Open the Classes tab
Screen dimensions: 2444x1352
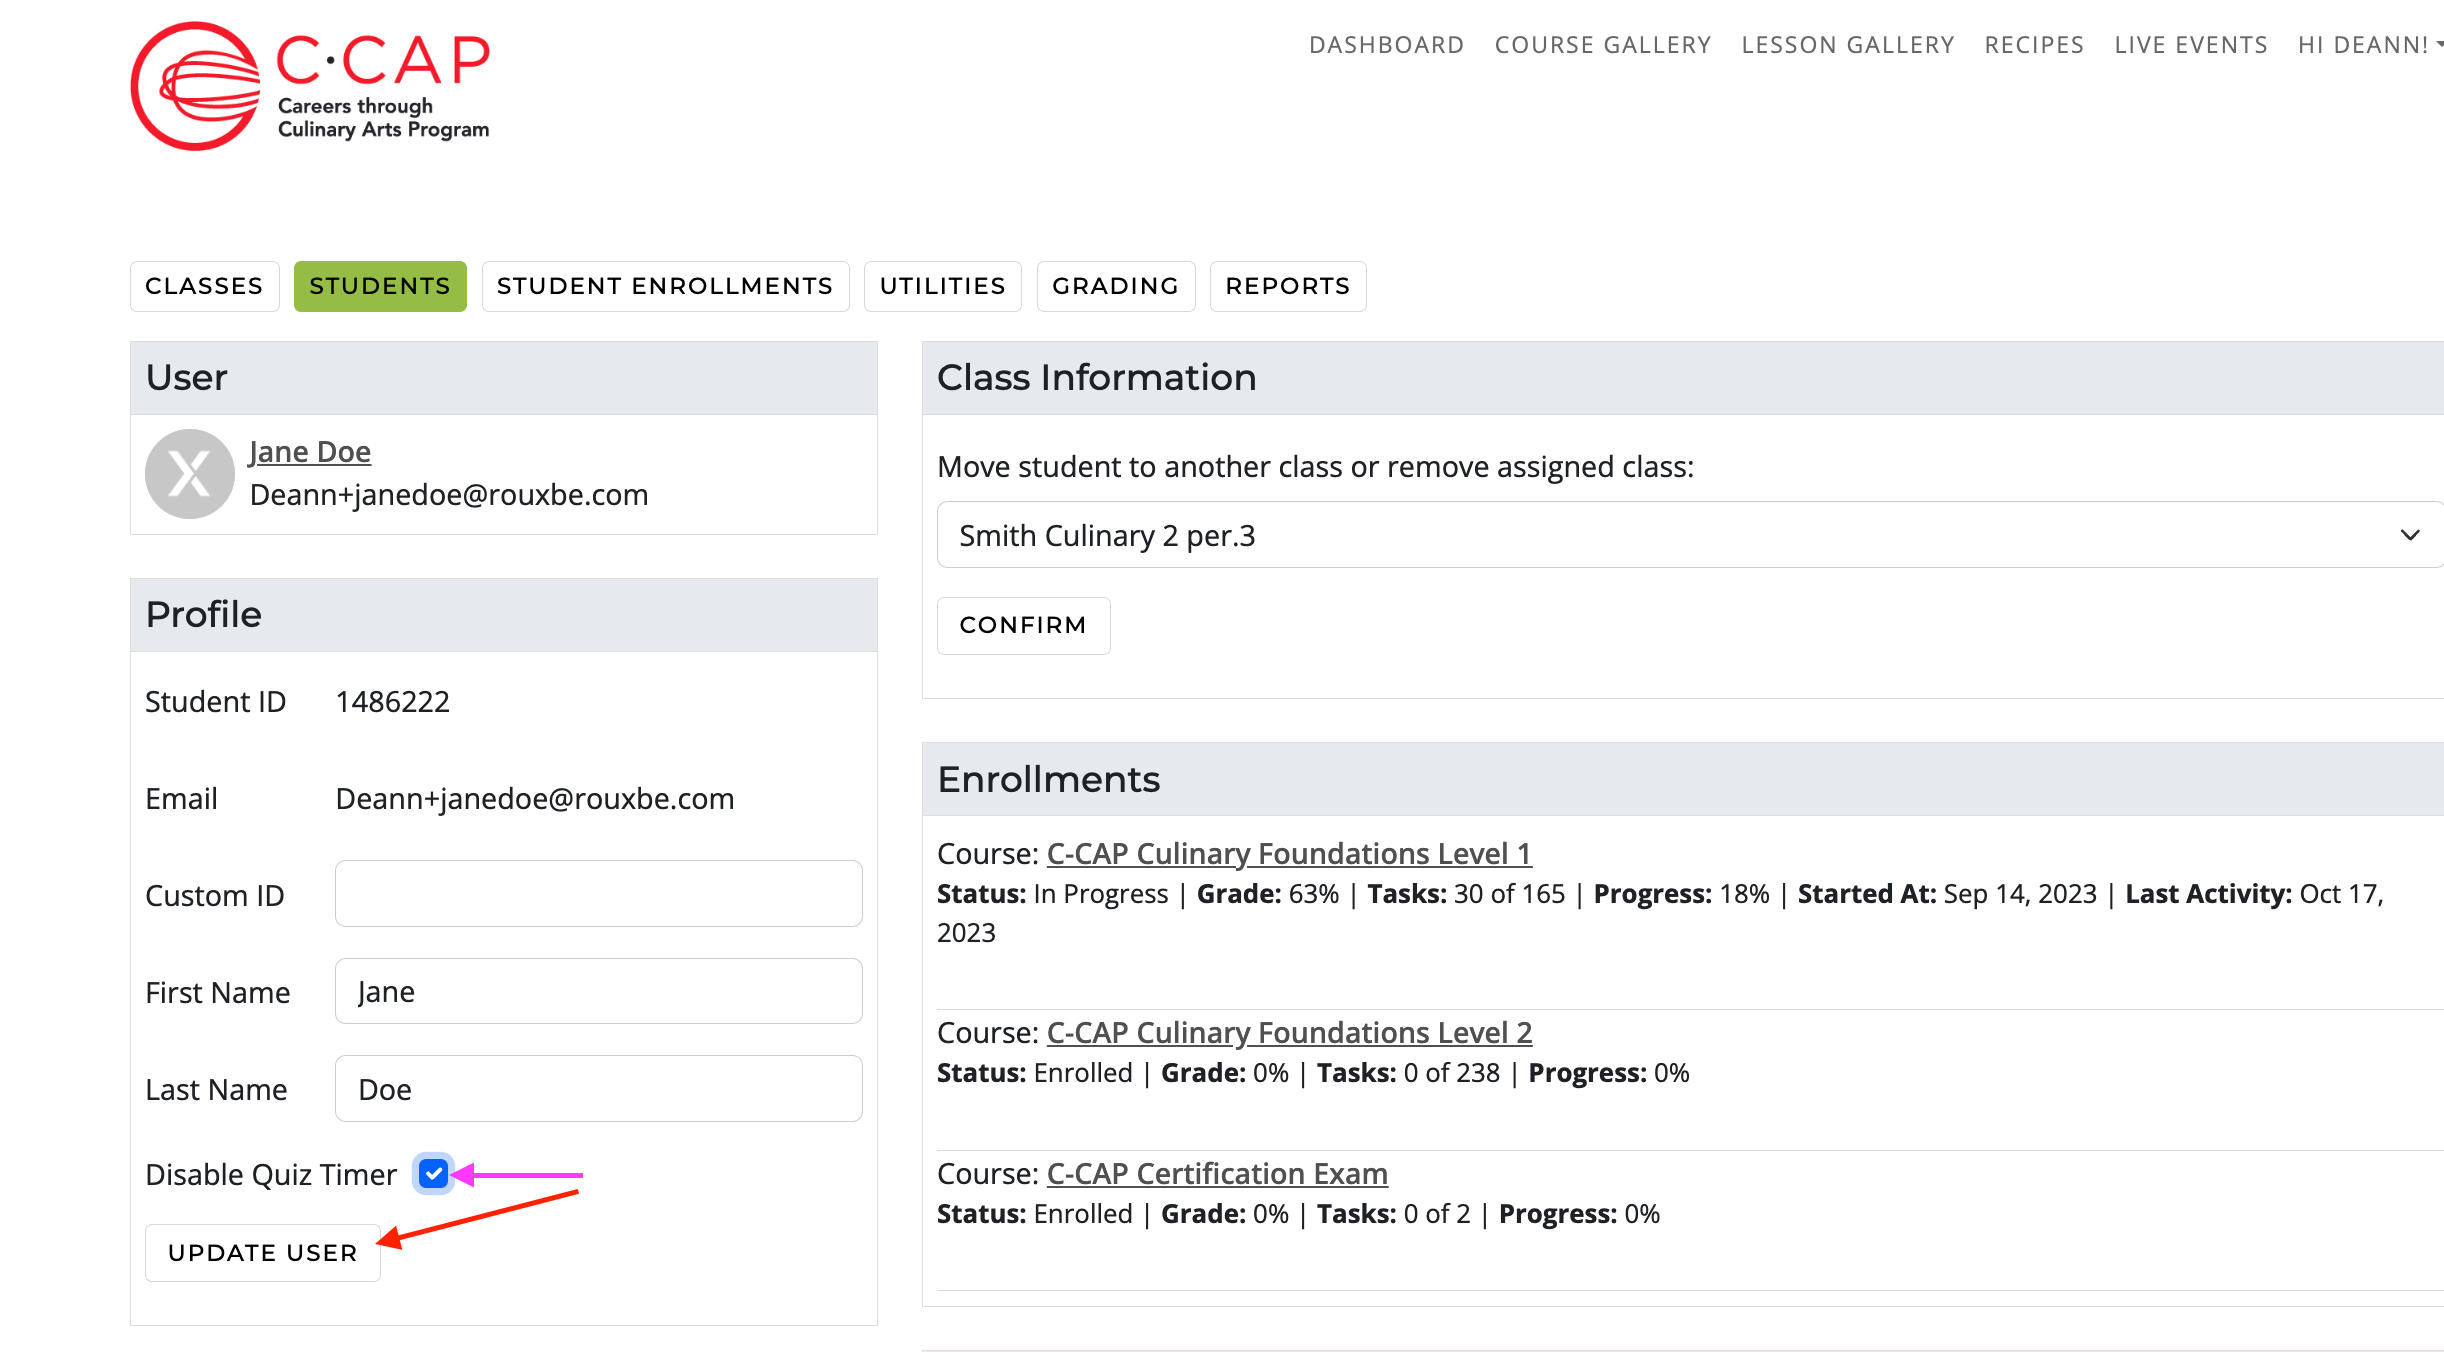(204, 286)
